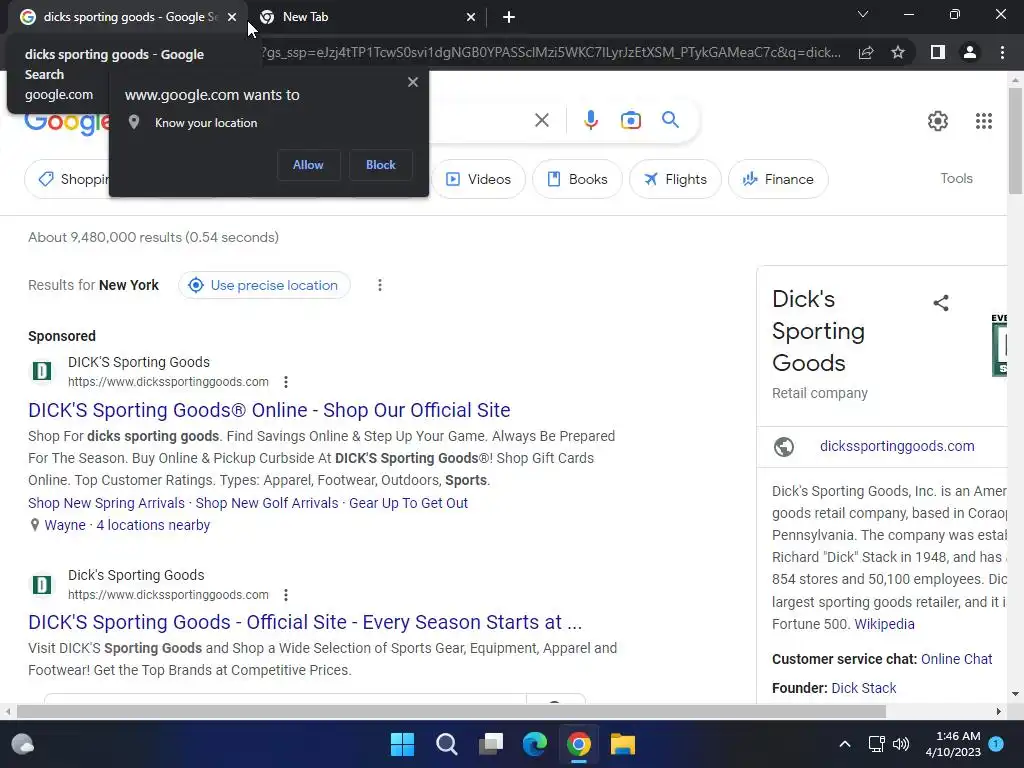This screenshot has width=1024, height=768.
Task: Click Use precise location
Action: (264, 285)
